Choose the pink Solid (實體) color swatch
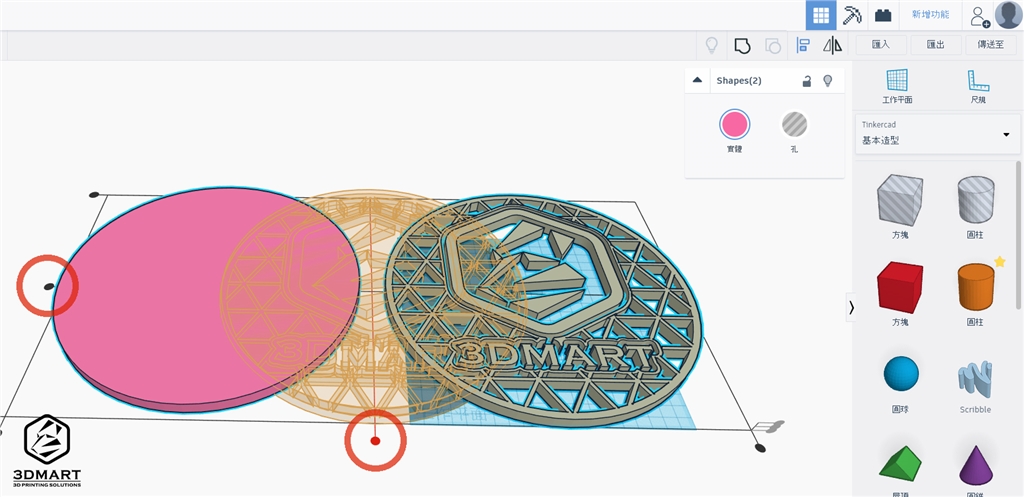Viewport: 1024px width, 497px height. (x=734, y=125)
